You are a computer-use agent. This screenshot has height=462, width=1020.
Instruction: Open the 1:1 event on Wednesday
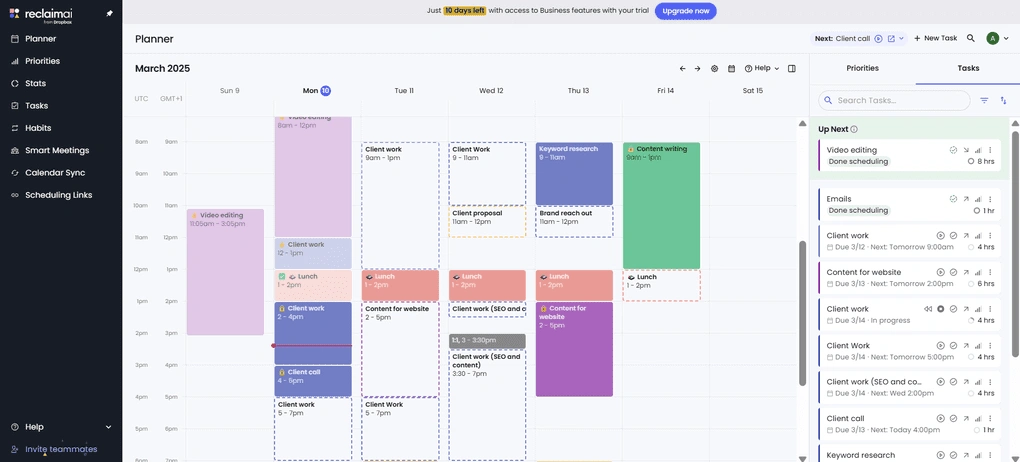487,341
